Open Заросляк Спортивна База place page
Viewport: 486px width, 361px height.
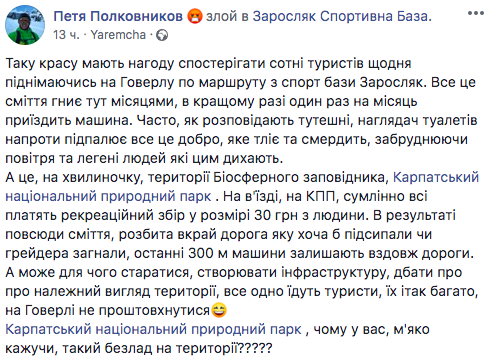(340, 16)
